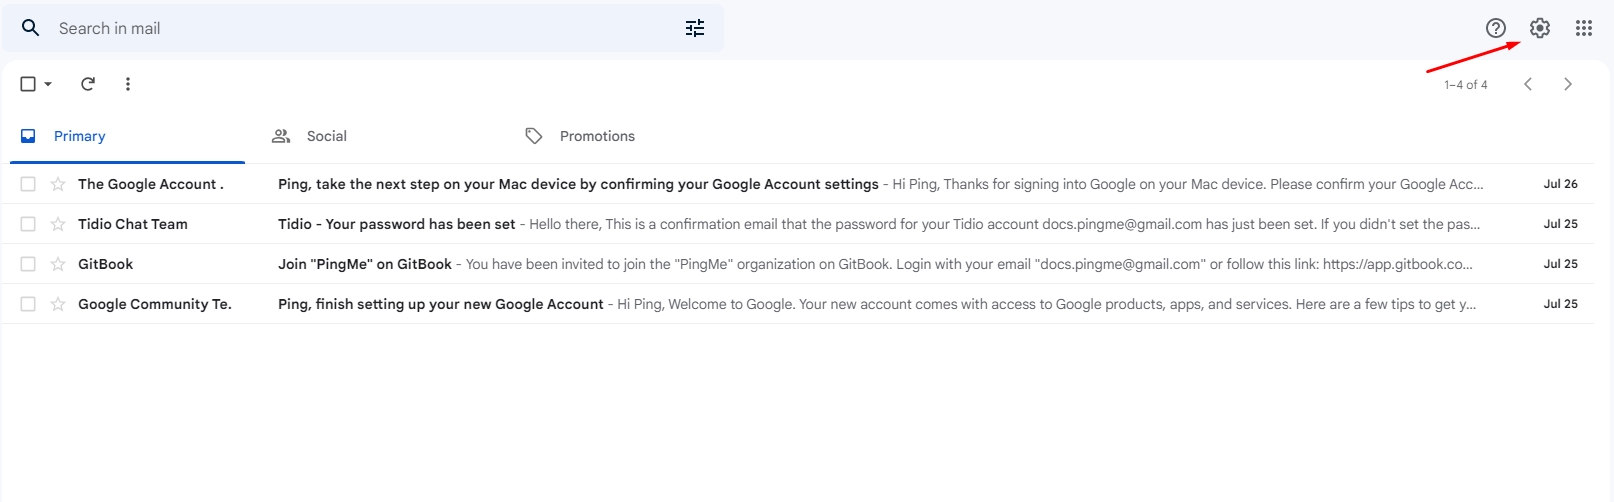Open the Google apps grid

click(1584, 28)
